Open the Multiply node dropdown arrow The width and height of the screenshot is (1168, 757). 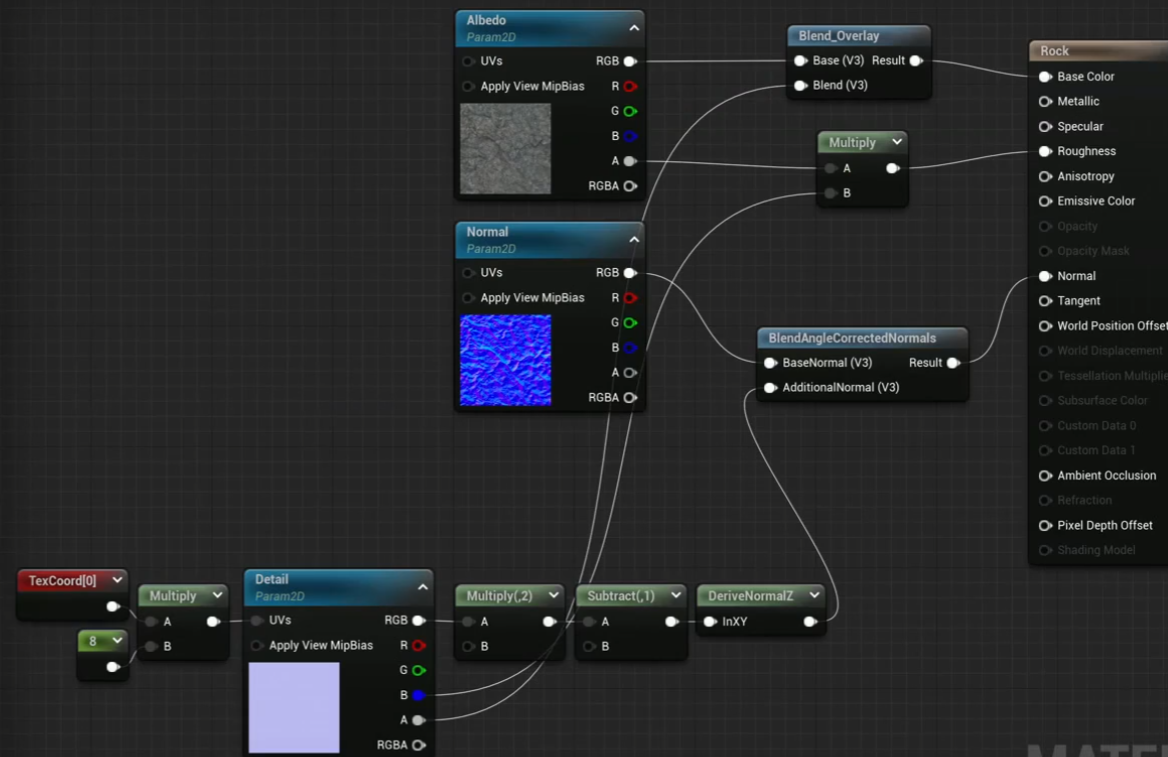[x=897, y=142]
